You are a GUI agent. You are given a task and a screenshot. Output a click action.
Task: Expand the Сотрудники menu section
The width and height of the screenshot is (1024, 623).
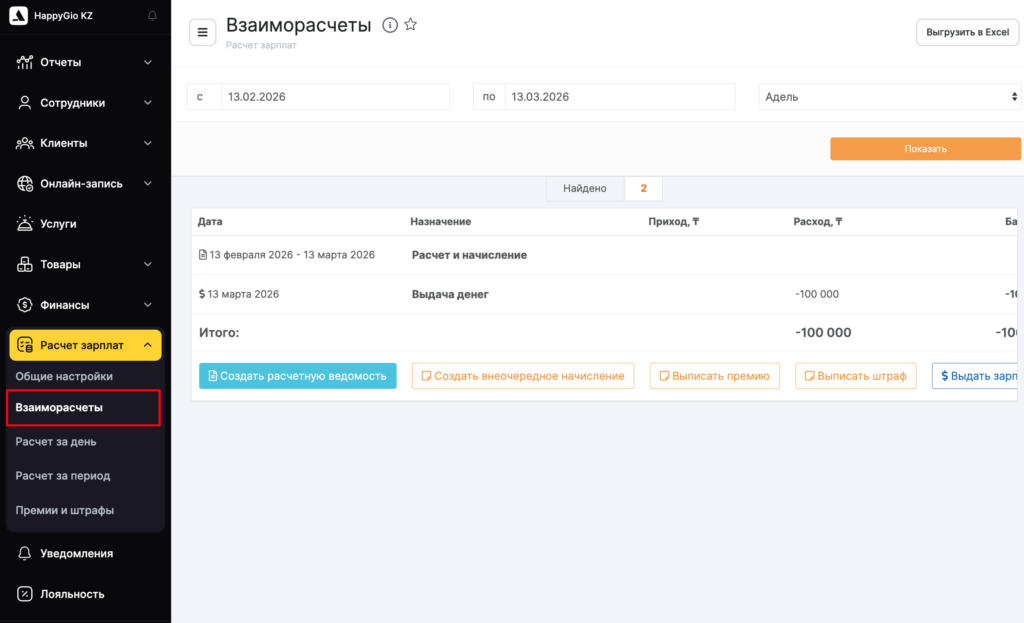[x=85, y=103]
